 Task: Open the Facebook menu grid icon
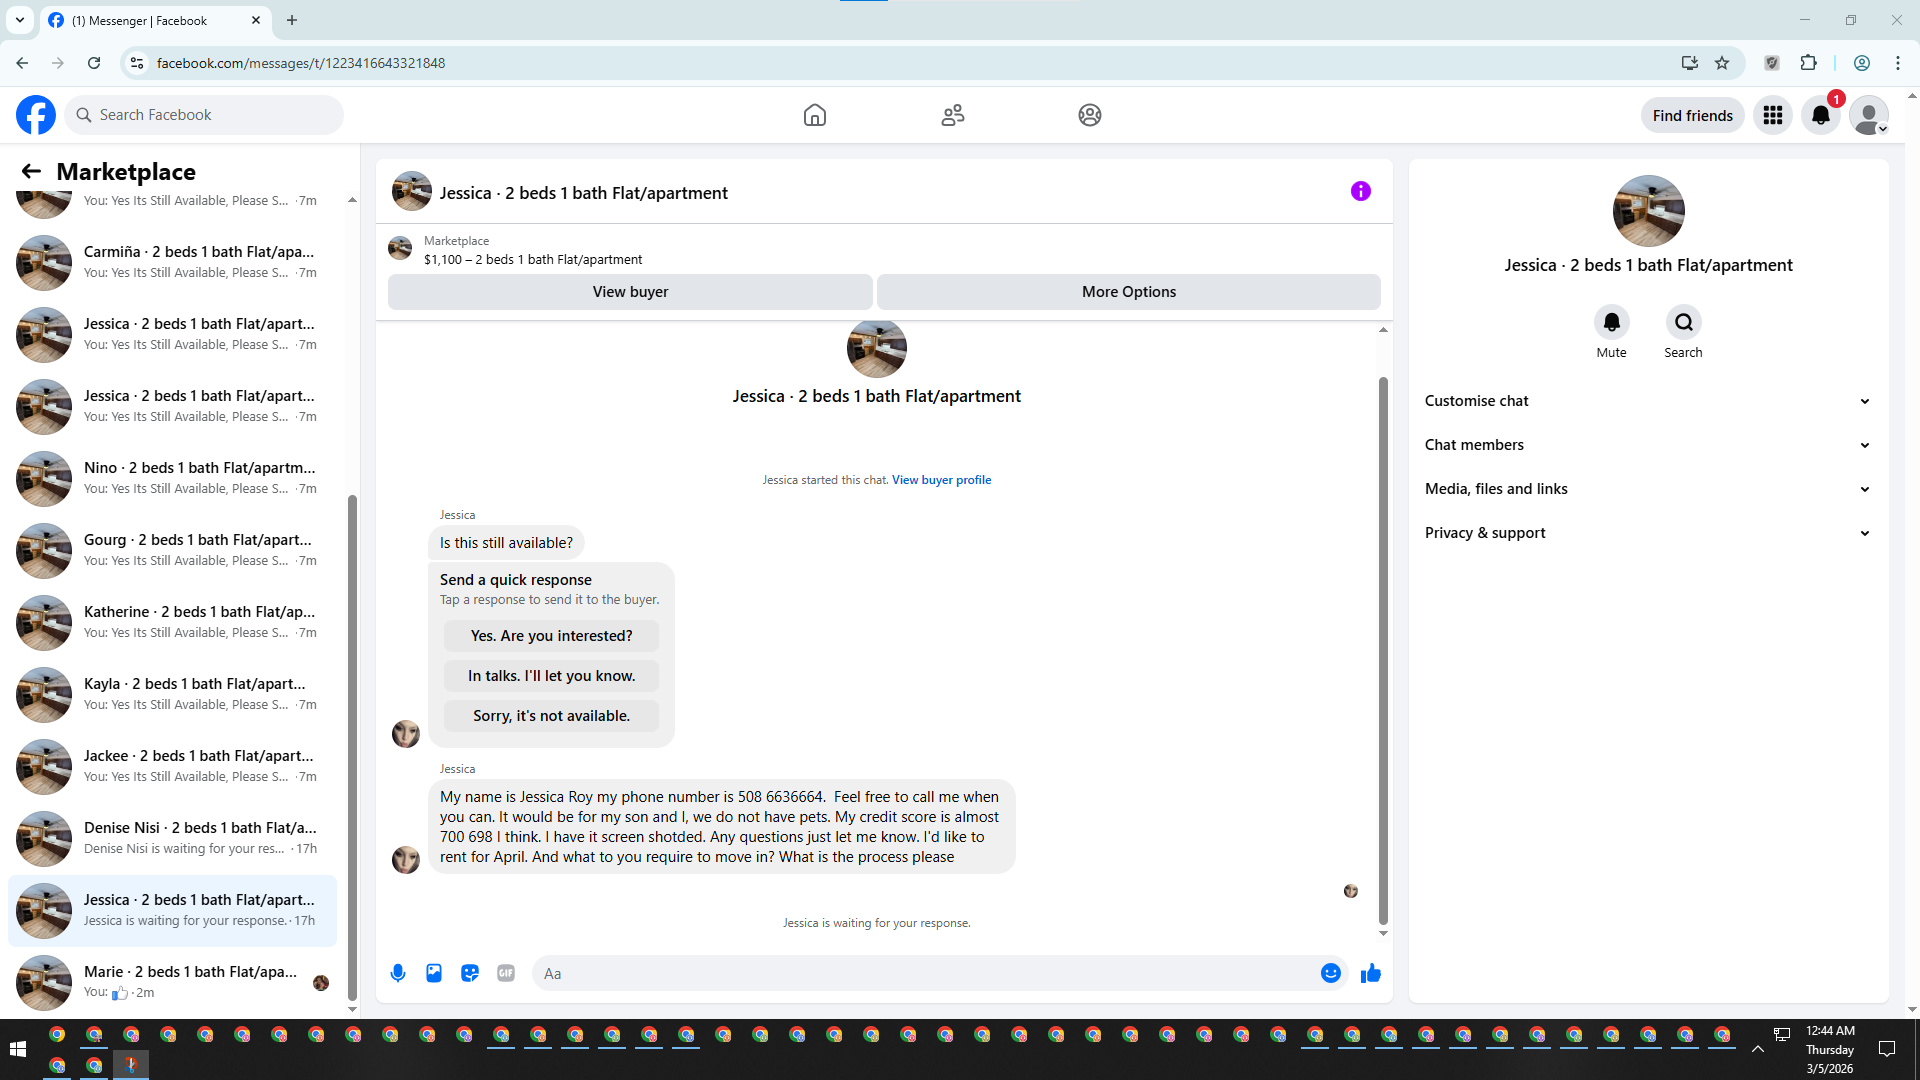tap(1773, 115)
